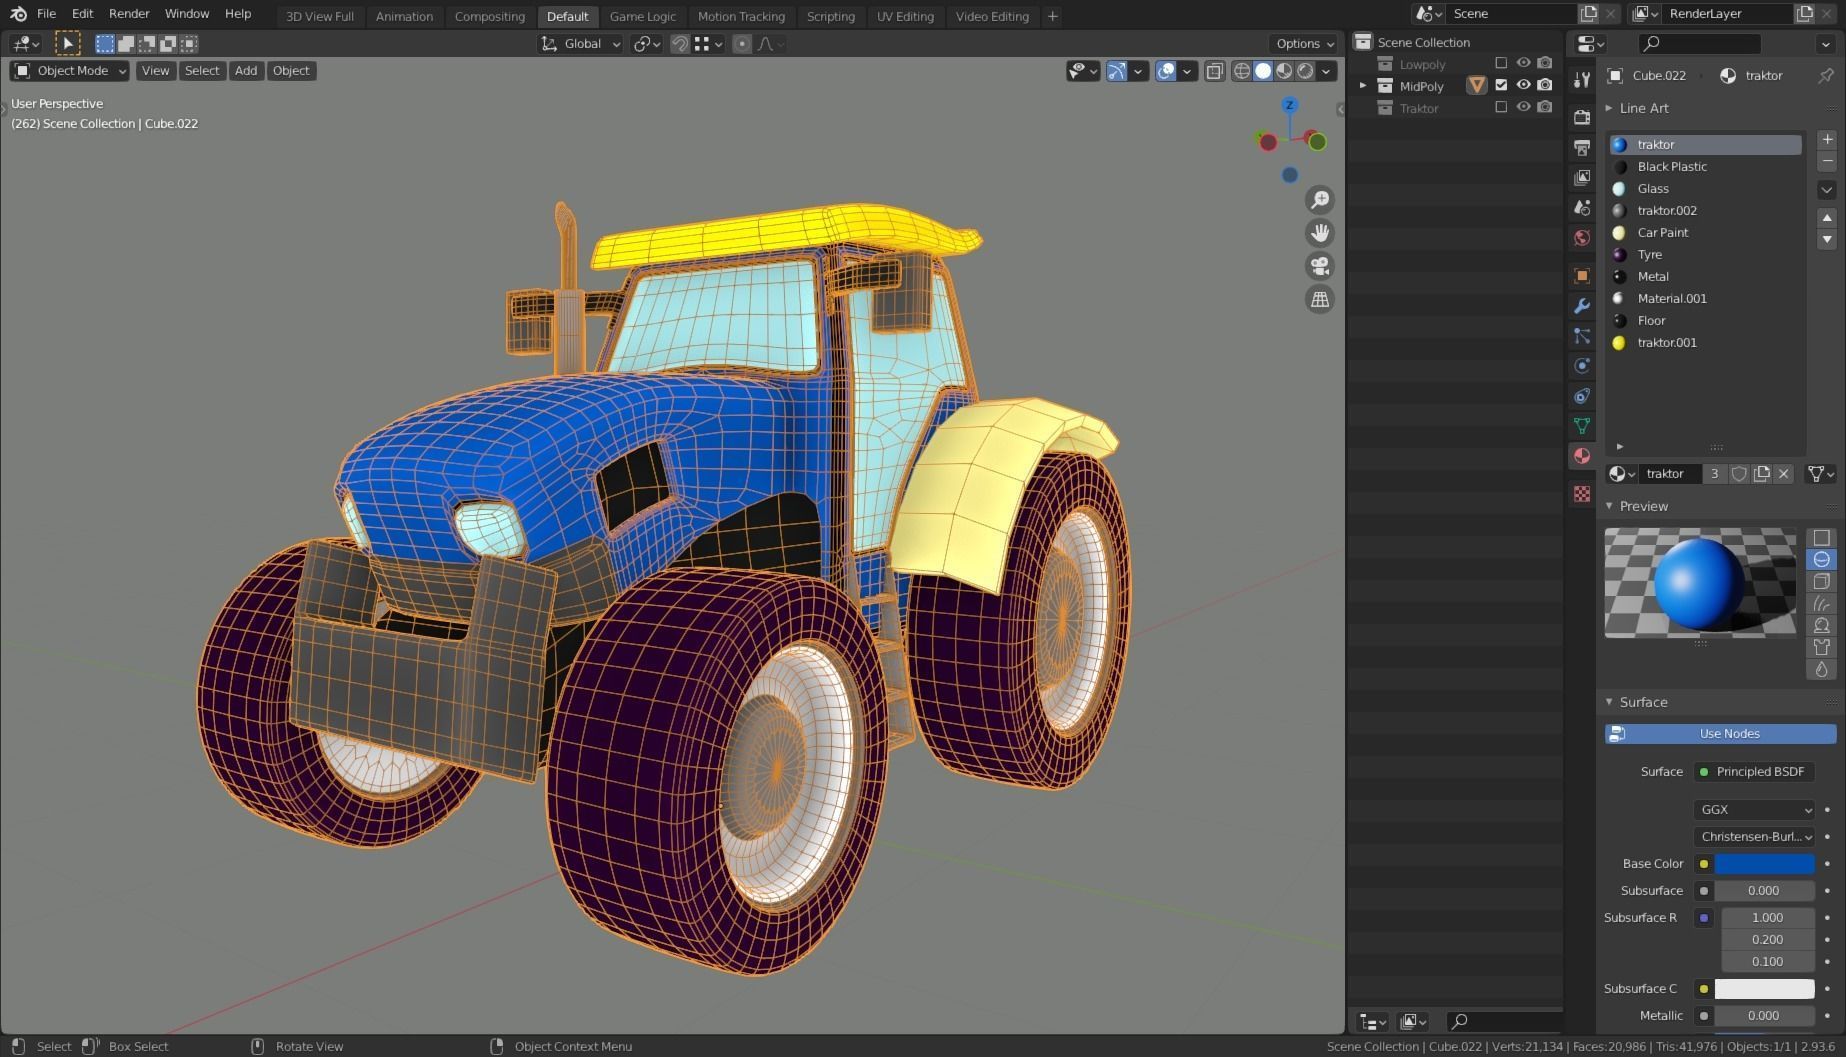Switch viewport shading to rendered
The height and width of the screenshot is (1057, 1846).
(x=1305, y=71)
